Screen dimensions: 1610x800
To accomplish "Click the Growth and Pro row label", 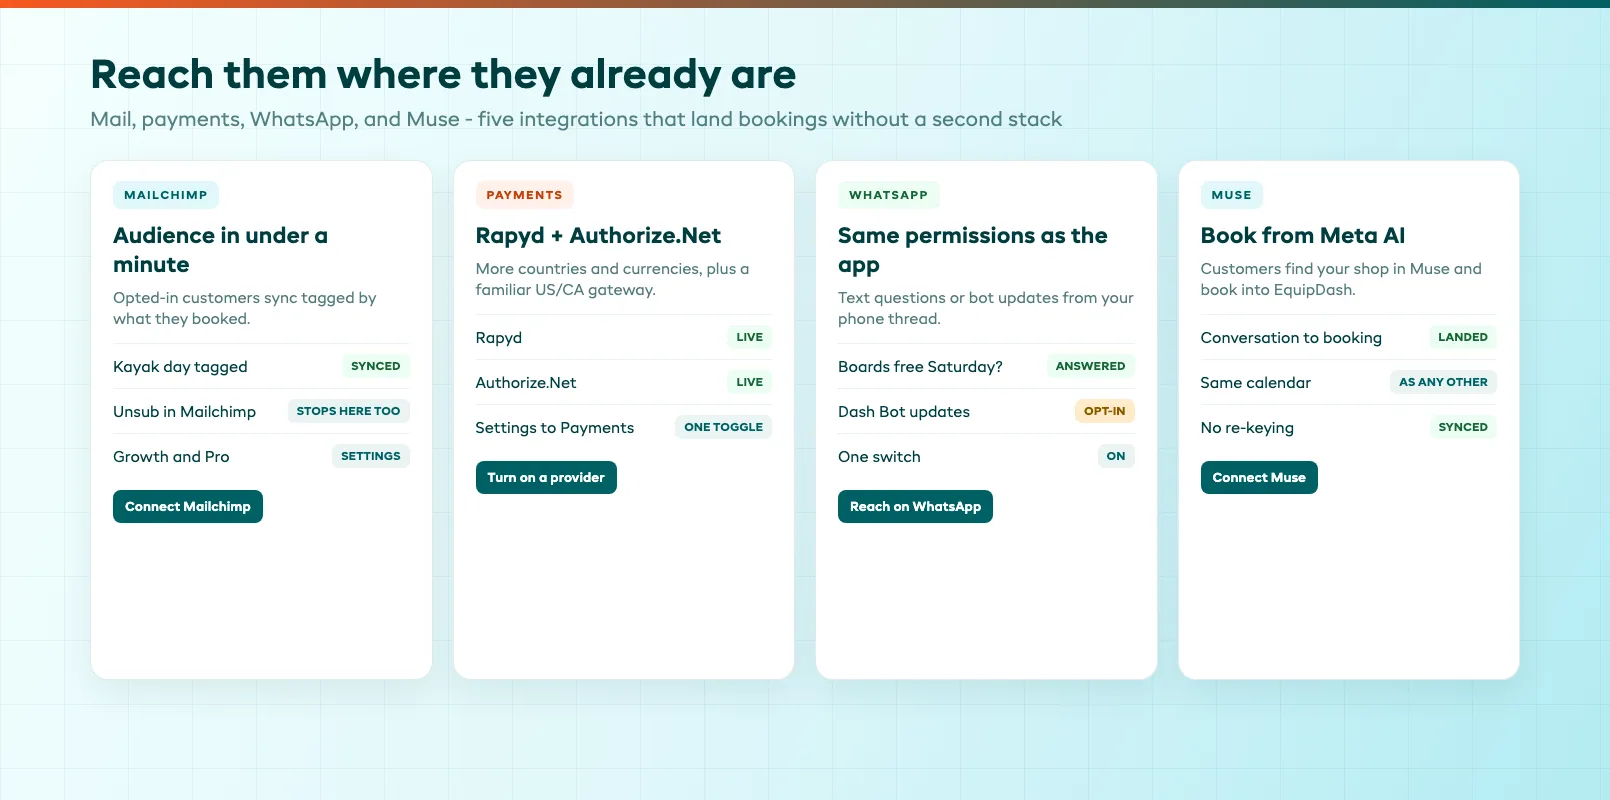I will 171,457.
